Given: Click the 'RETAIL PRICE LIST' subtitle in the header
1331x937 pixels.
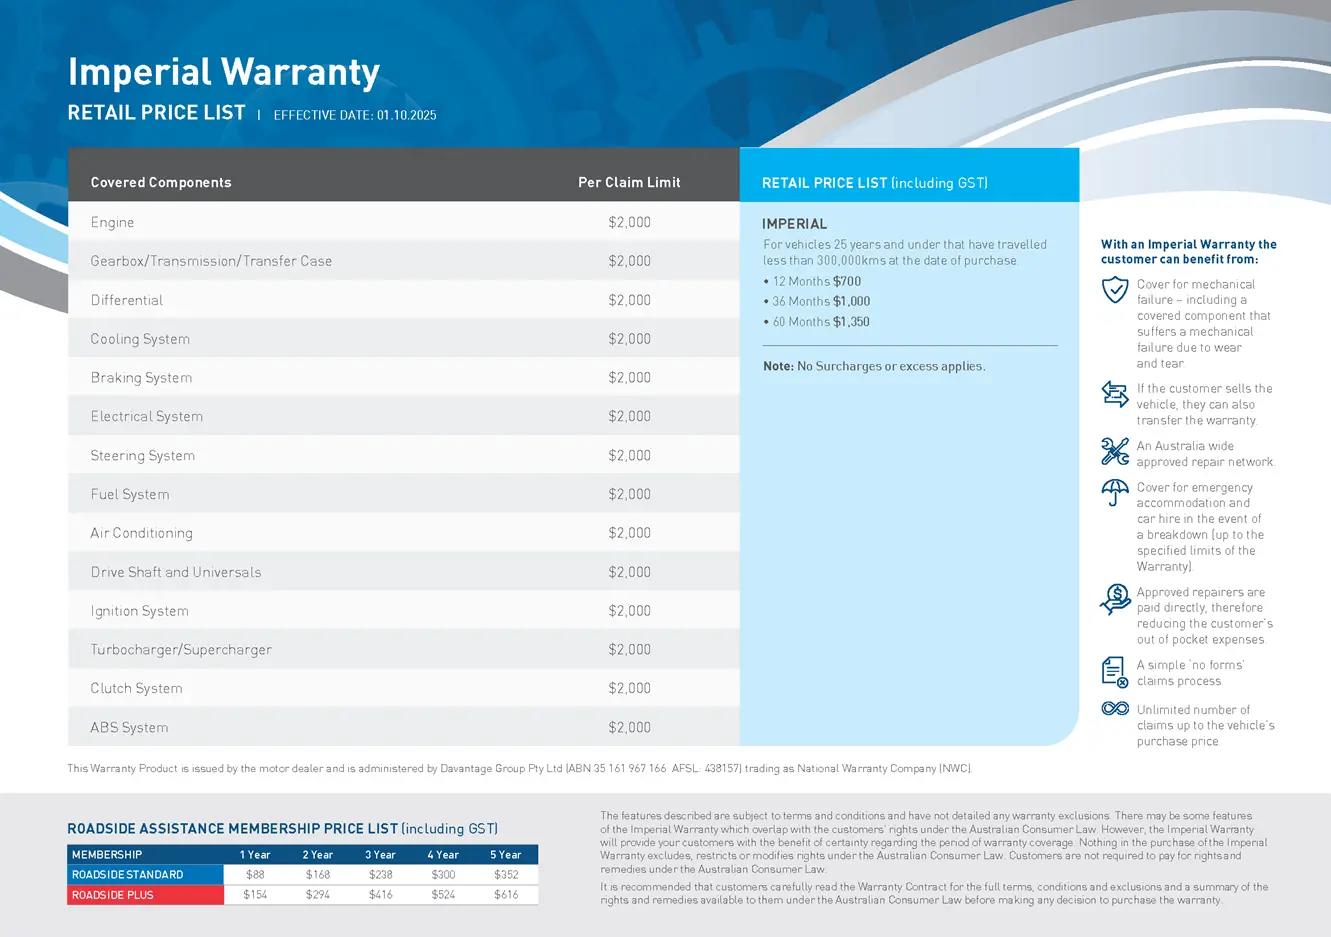Looking at the screenshot, I should click(156, 113).
